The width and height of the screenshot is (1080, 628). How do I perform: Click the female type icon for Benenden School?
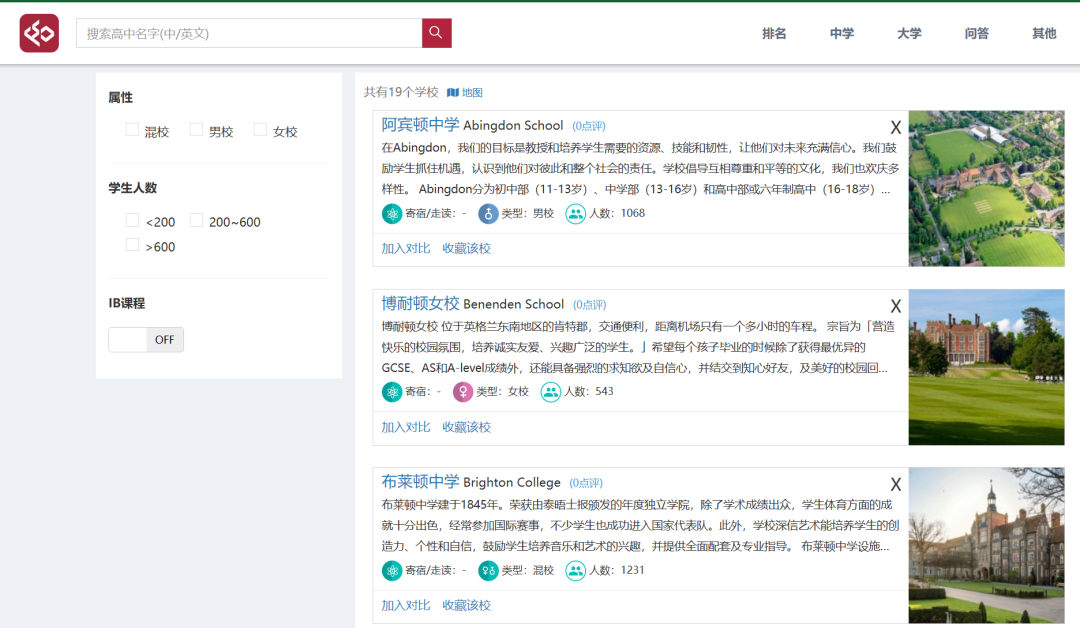pyautogui.click(x=463, y=392)
